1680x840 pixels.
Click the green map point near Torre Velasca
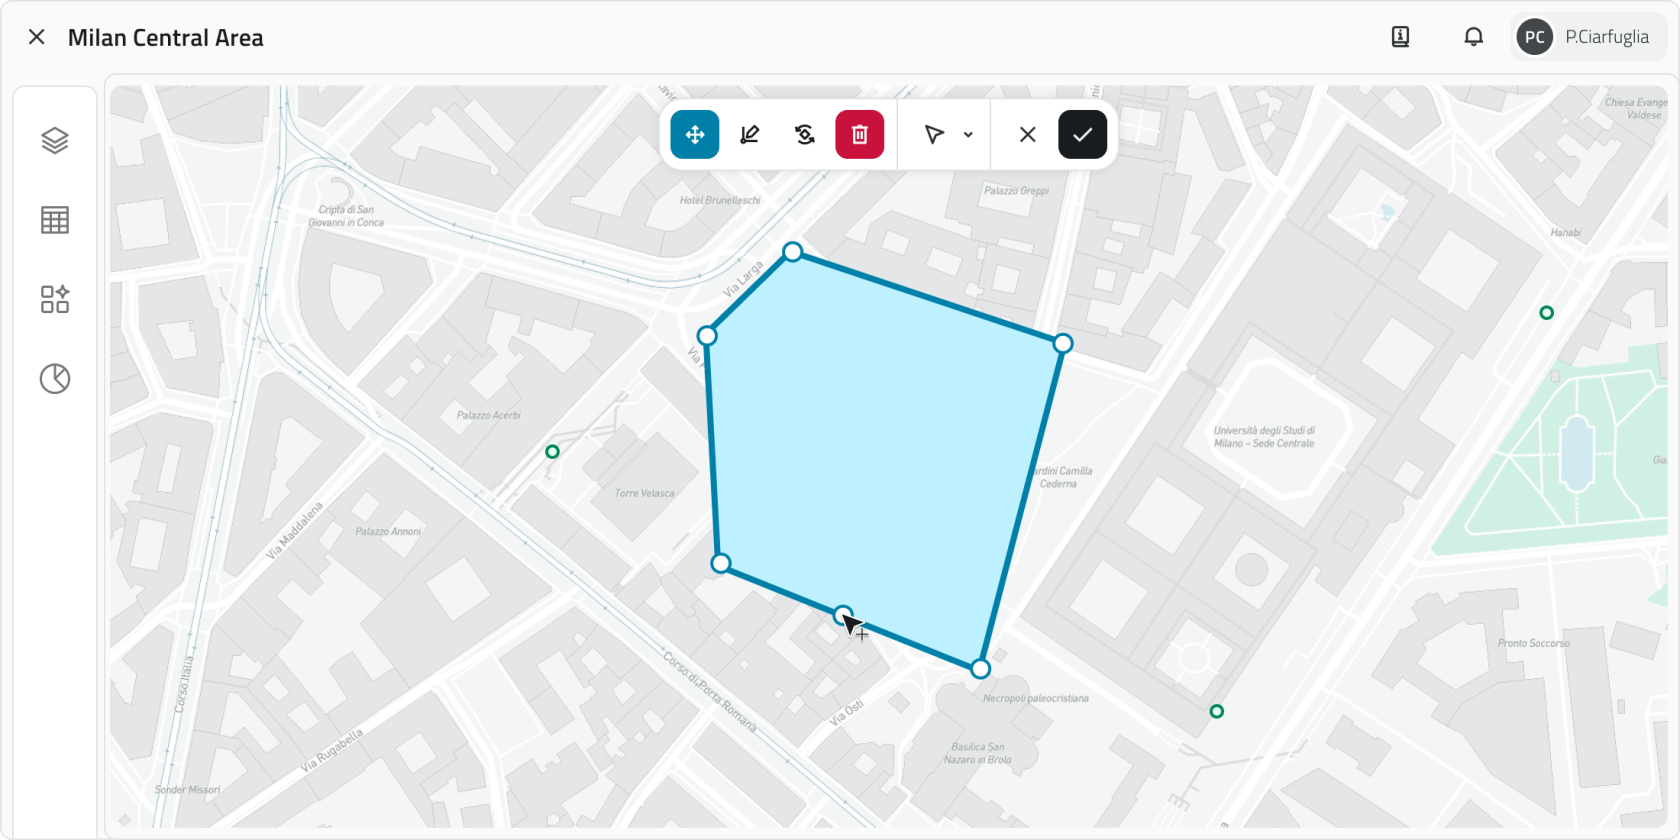(x=552, y=452)
